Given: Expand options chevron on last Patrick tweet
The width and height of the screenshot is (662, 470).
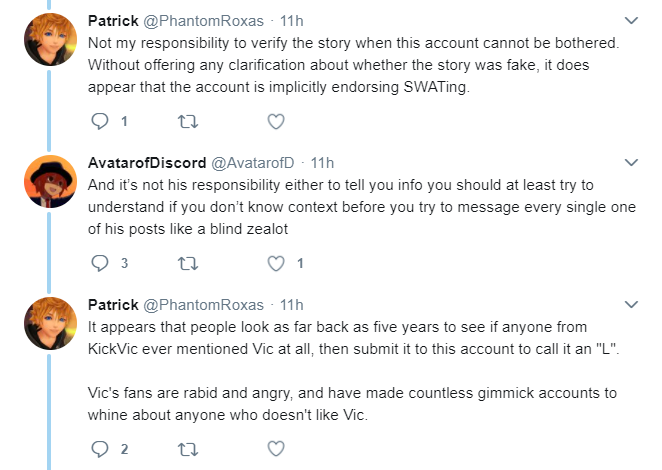Looking at the screenshot, I should 631,304.
